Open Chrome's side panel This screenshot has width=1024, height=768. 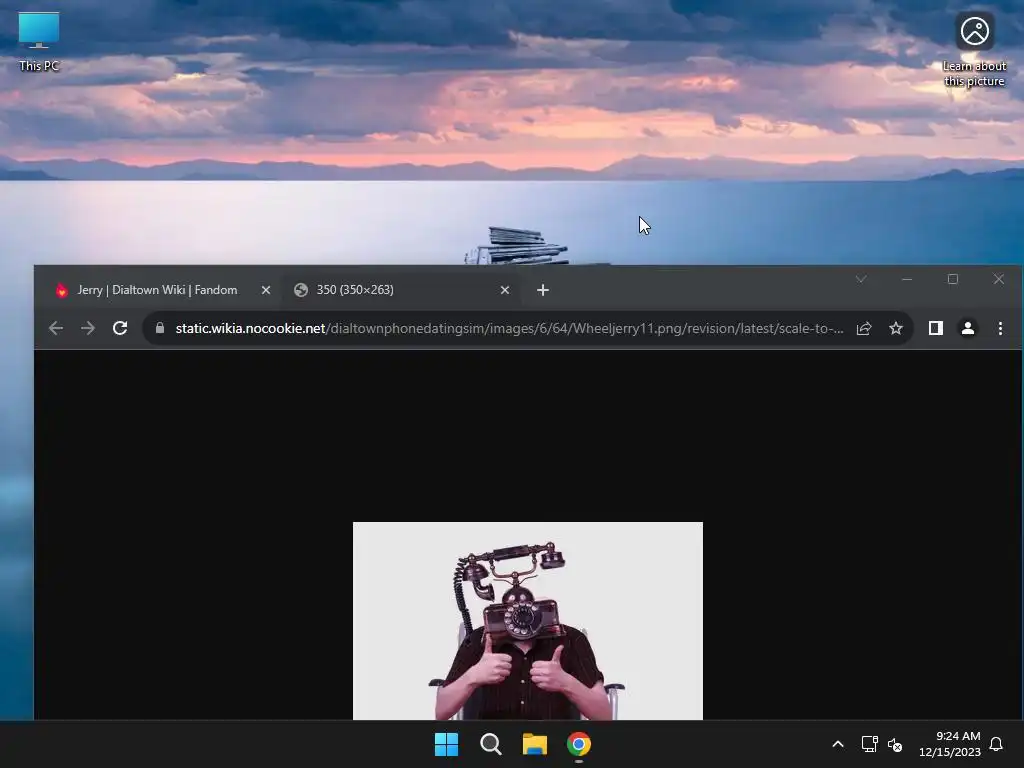(936, 328)
